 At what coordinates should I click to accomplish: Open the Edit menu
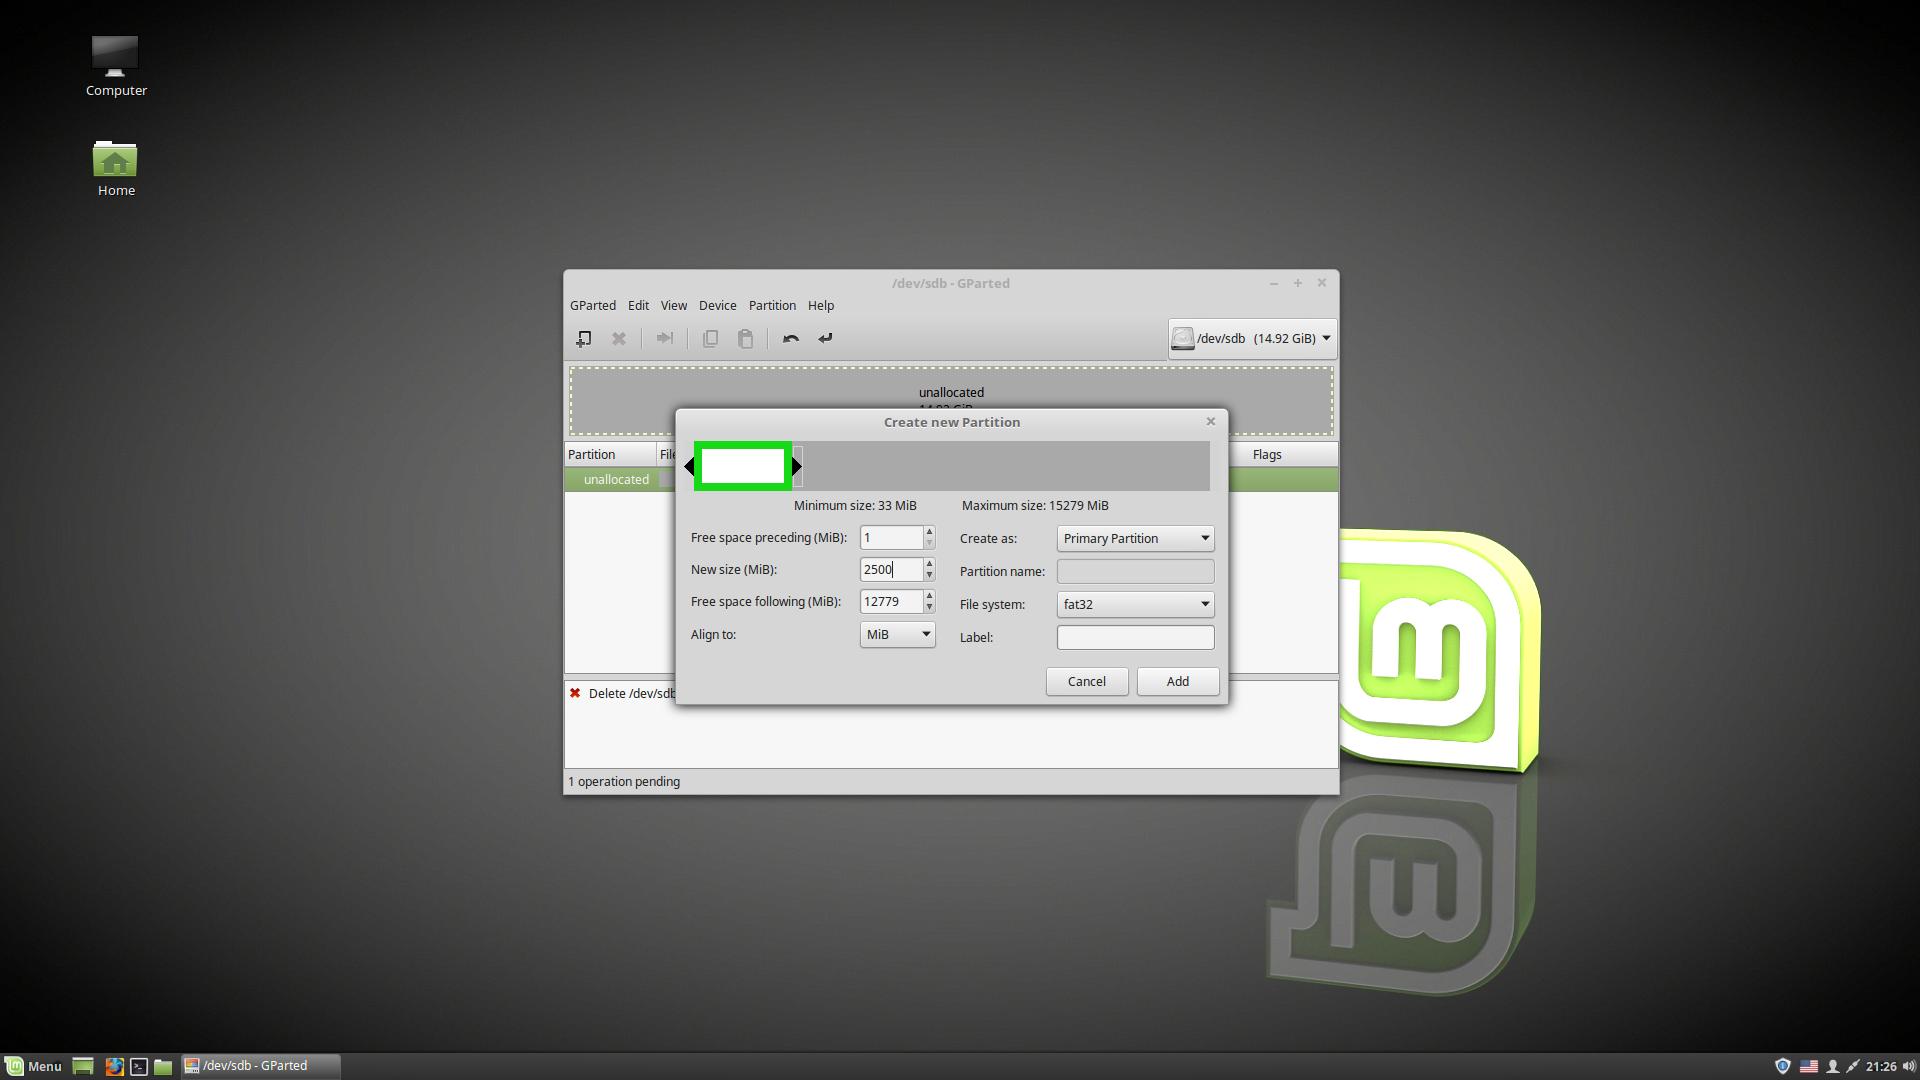(x=638, y=306)
